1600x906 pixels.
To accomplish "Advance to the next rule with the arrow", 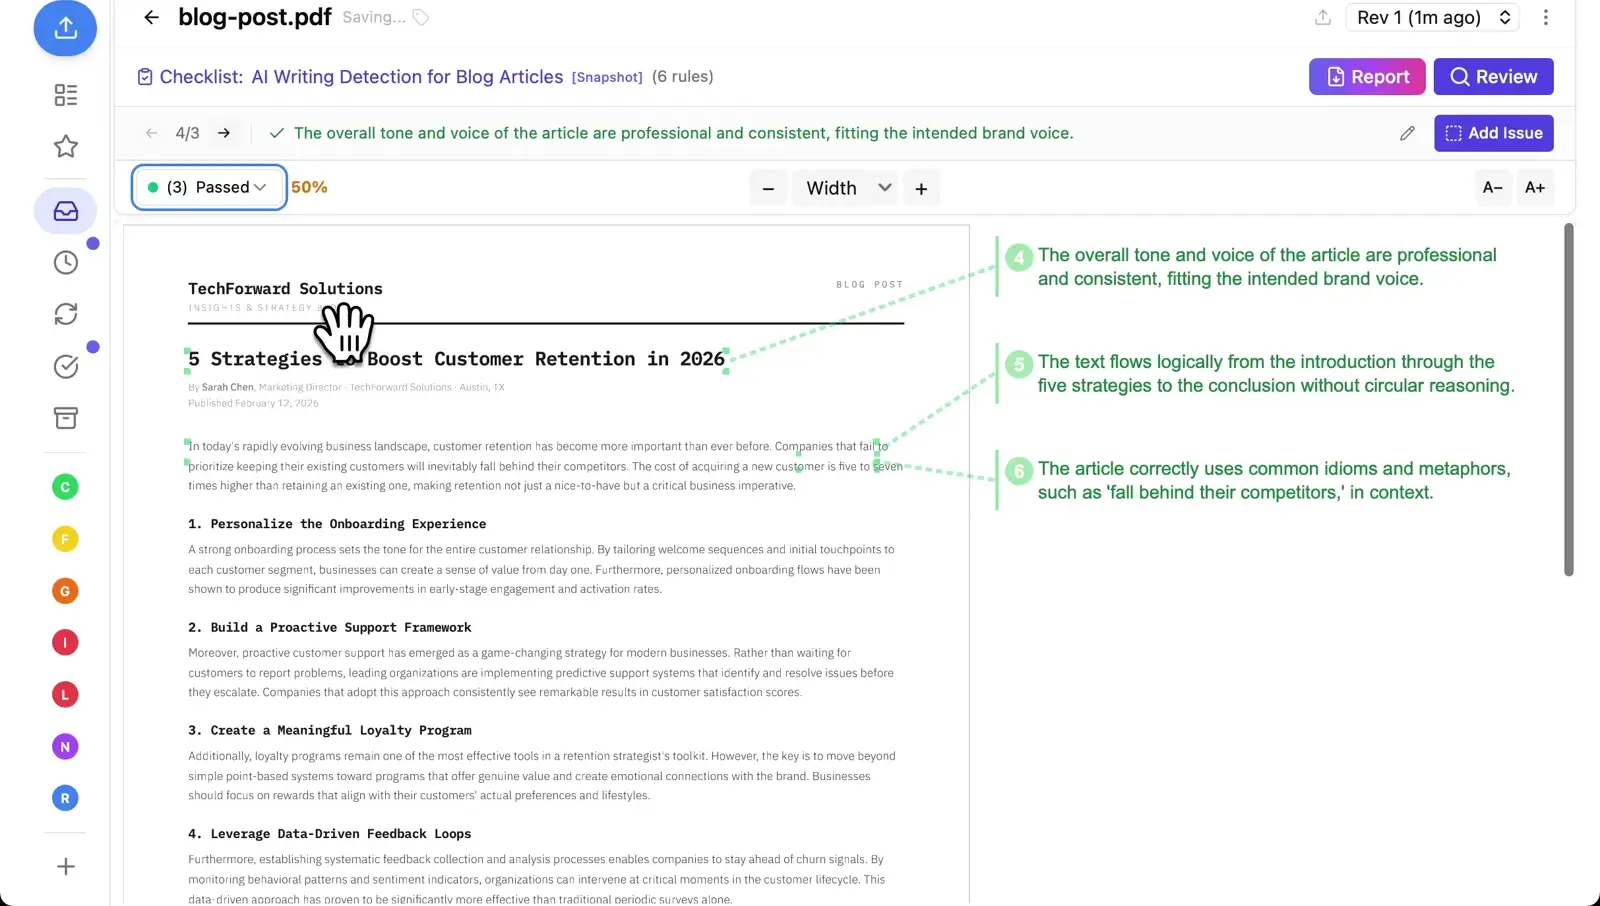I will tap(224, 132).
